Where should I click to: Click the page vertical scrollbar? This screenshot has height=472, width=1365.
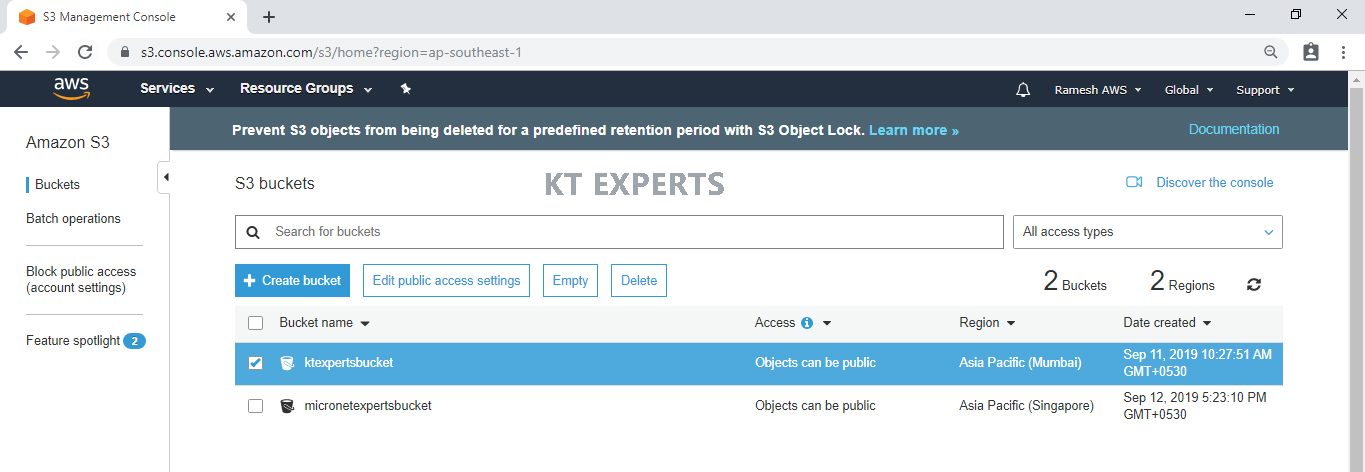pyautogui.click(x=1357, y=272)
